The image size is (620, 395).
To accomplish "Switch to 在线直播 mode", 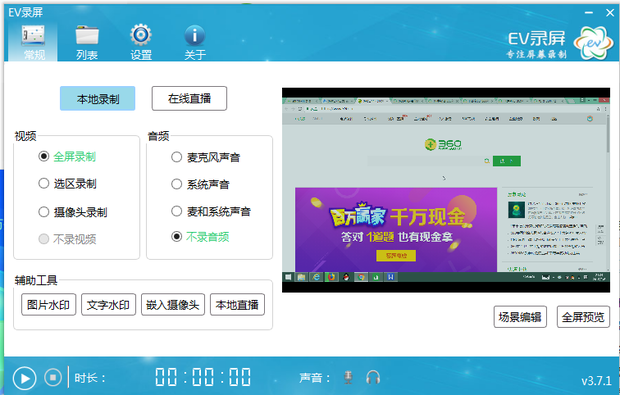I will 189,98.
